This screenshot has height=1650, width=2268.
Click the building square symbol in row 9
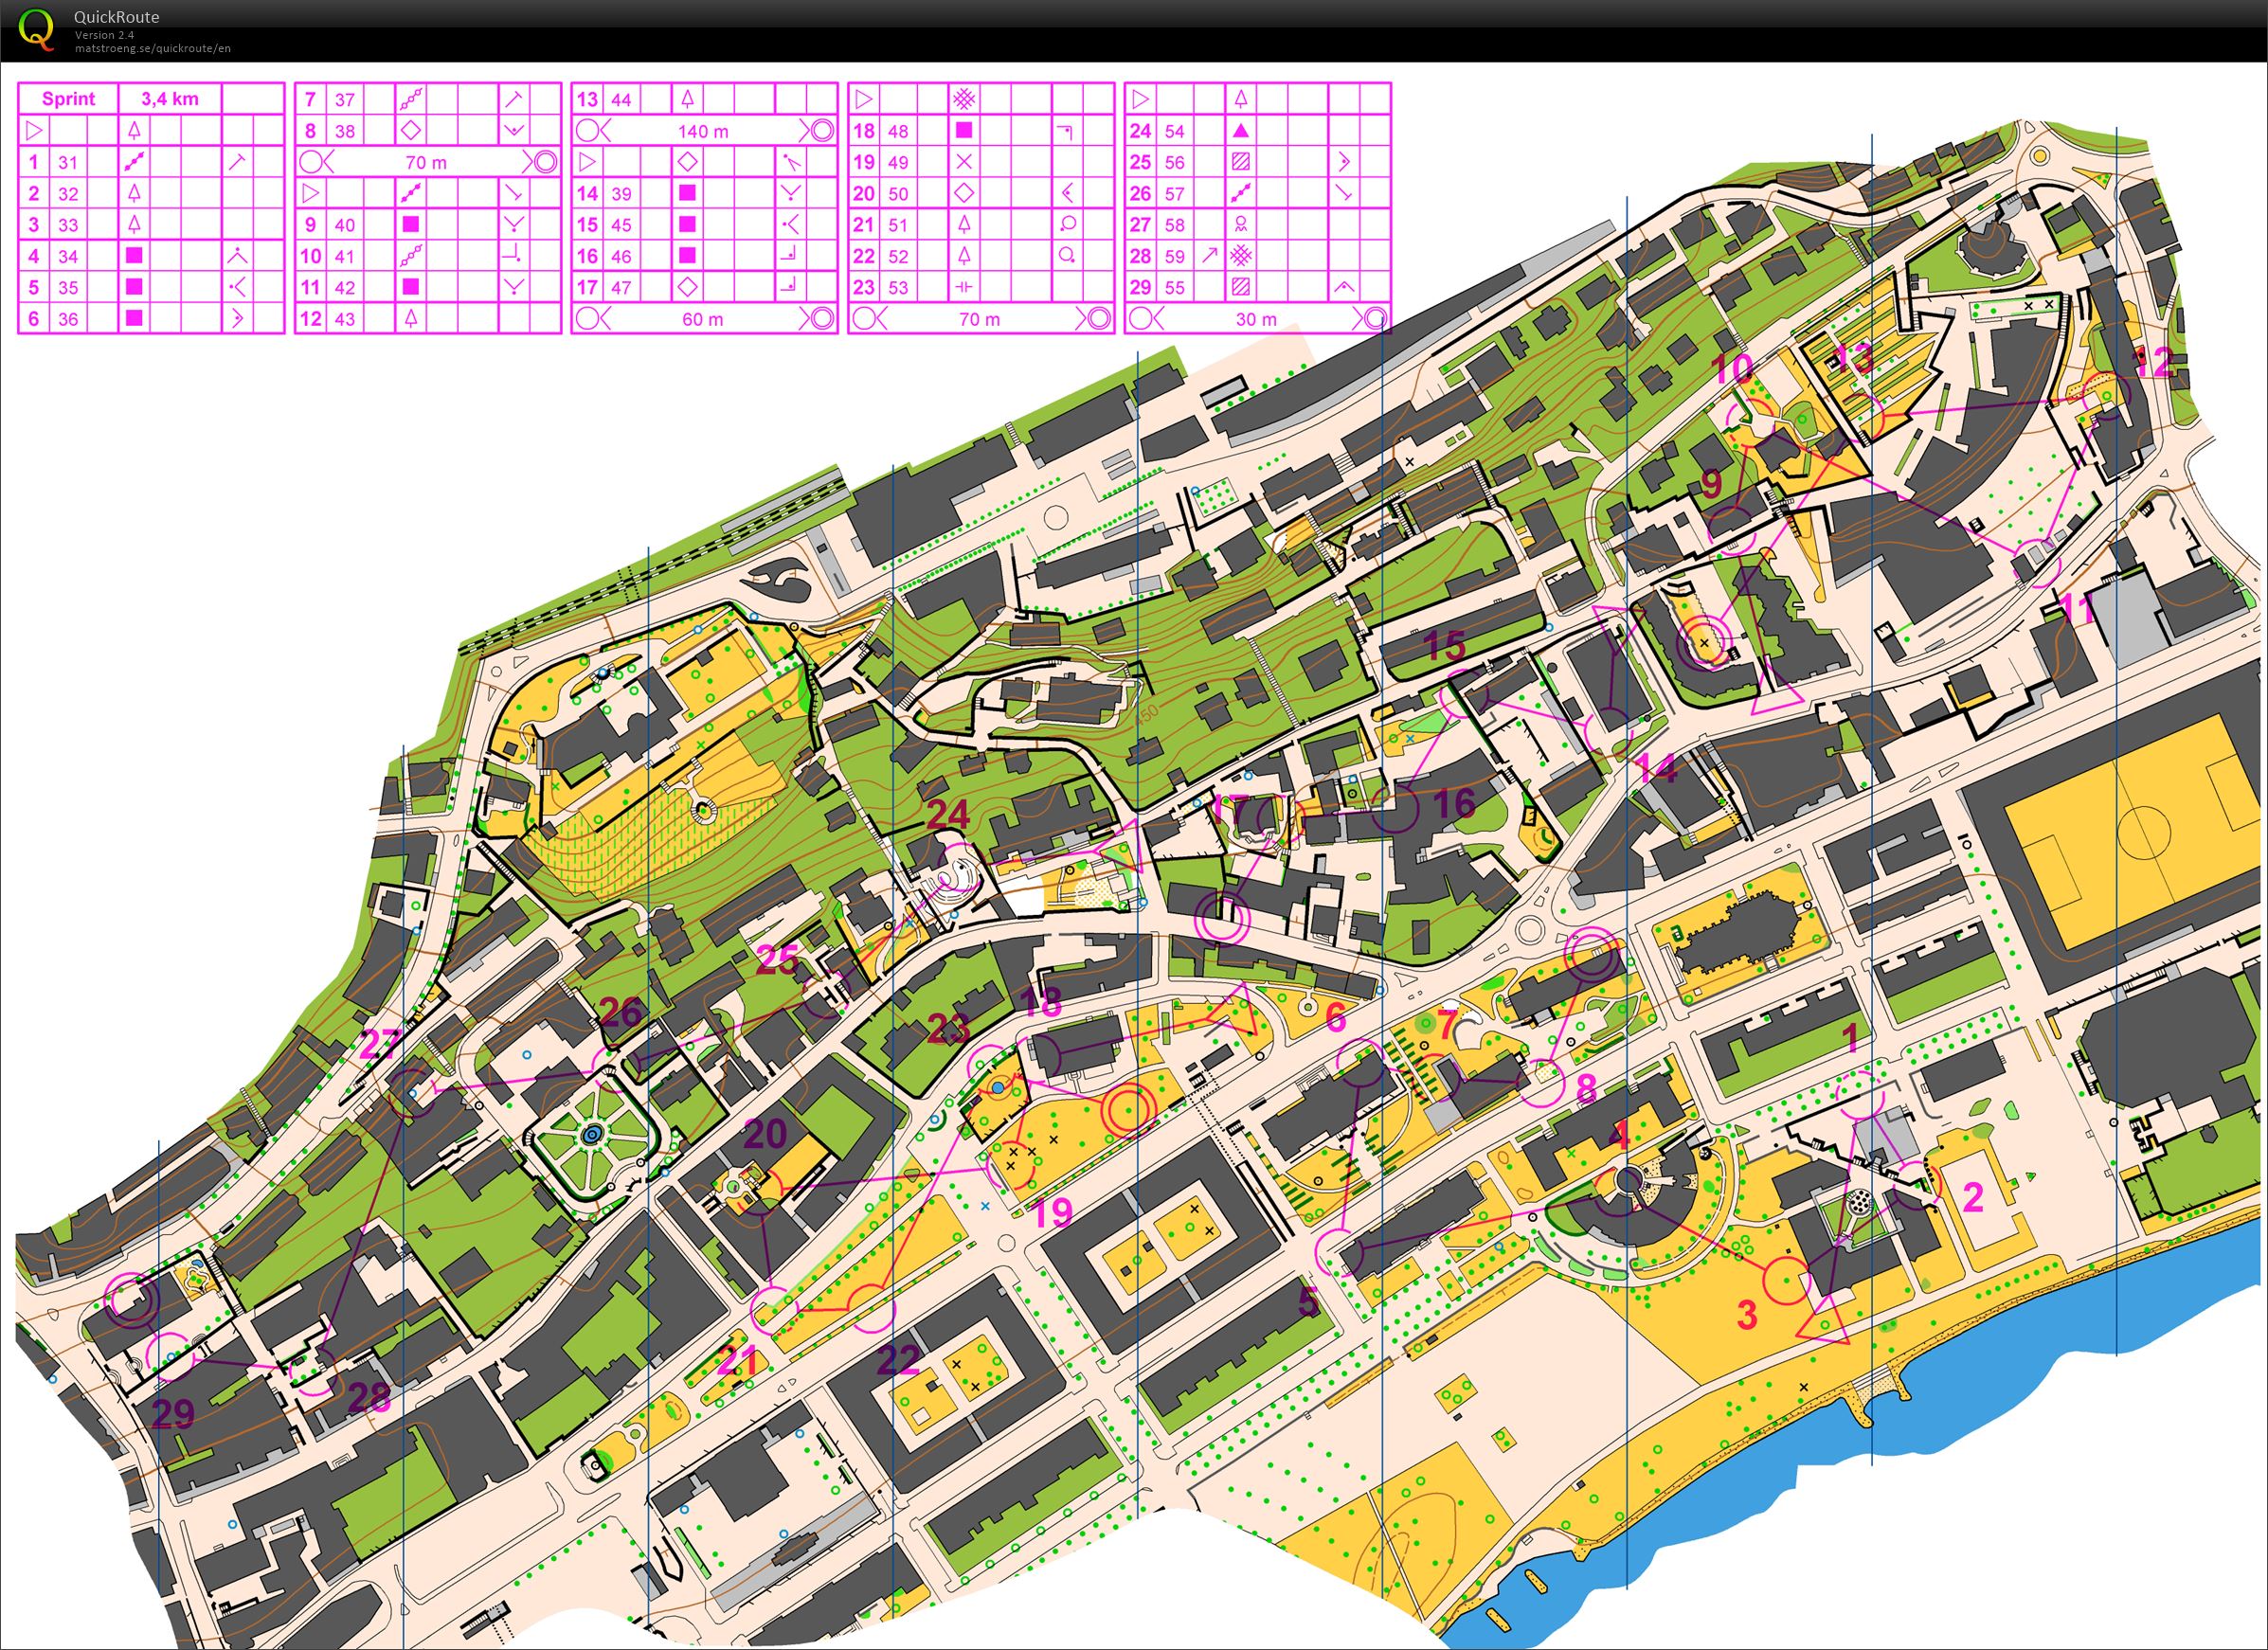pos(411,224)
